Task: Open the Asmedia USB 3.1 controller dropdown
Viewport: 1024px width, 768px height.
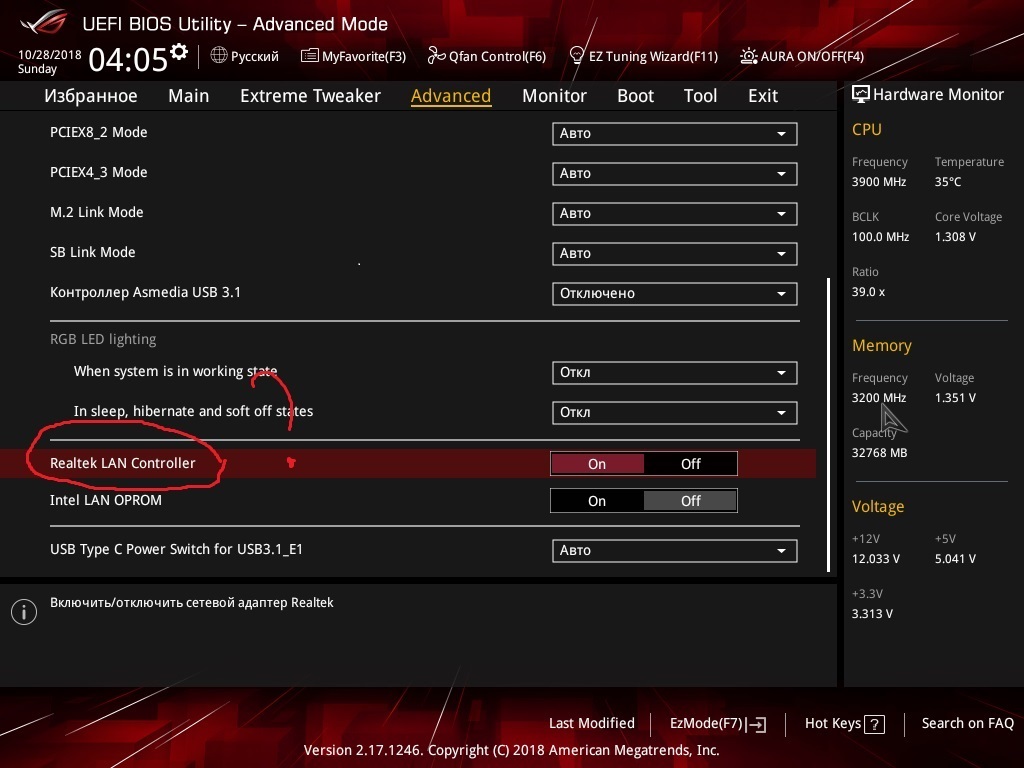Action: 675,294
